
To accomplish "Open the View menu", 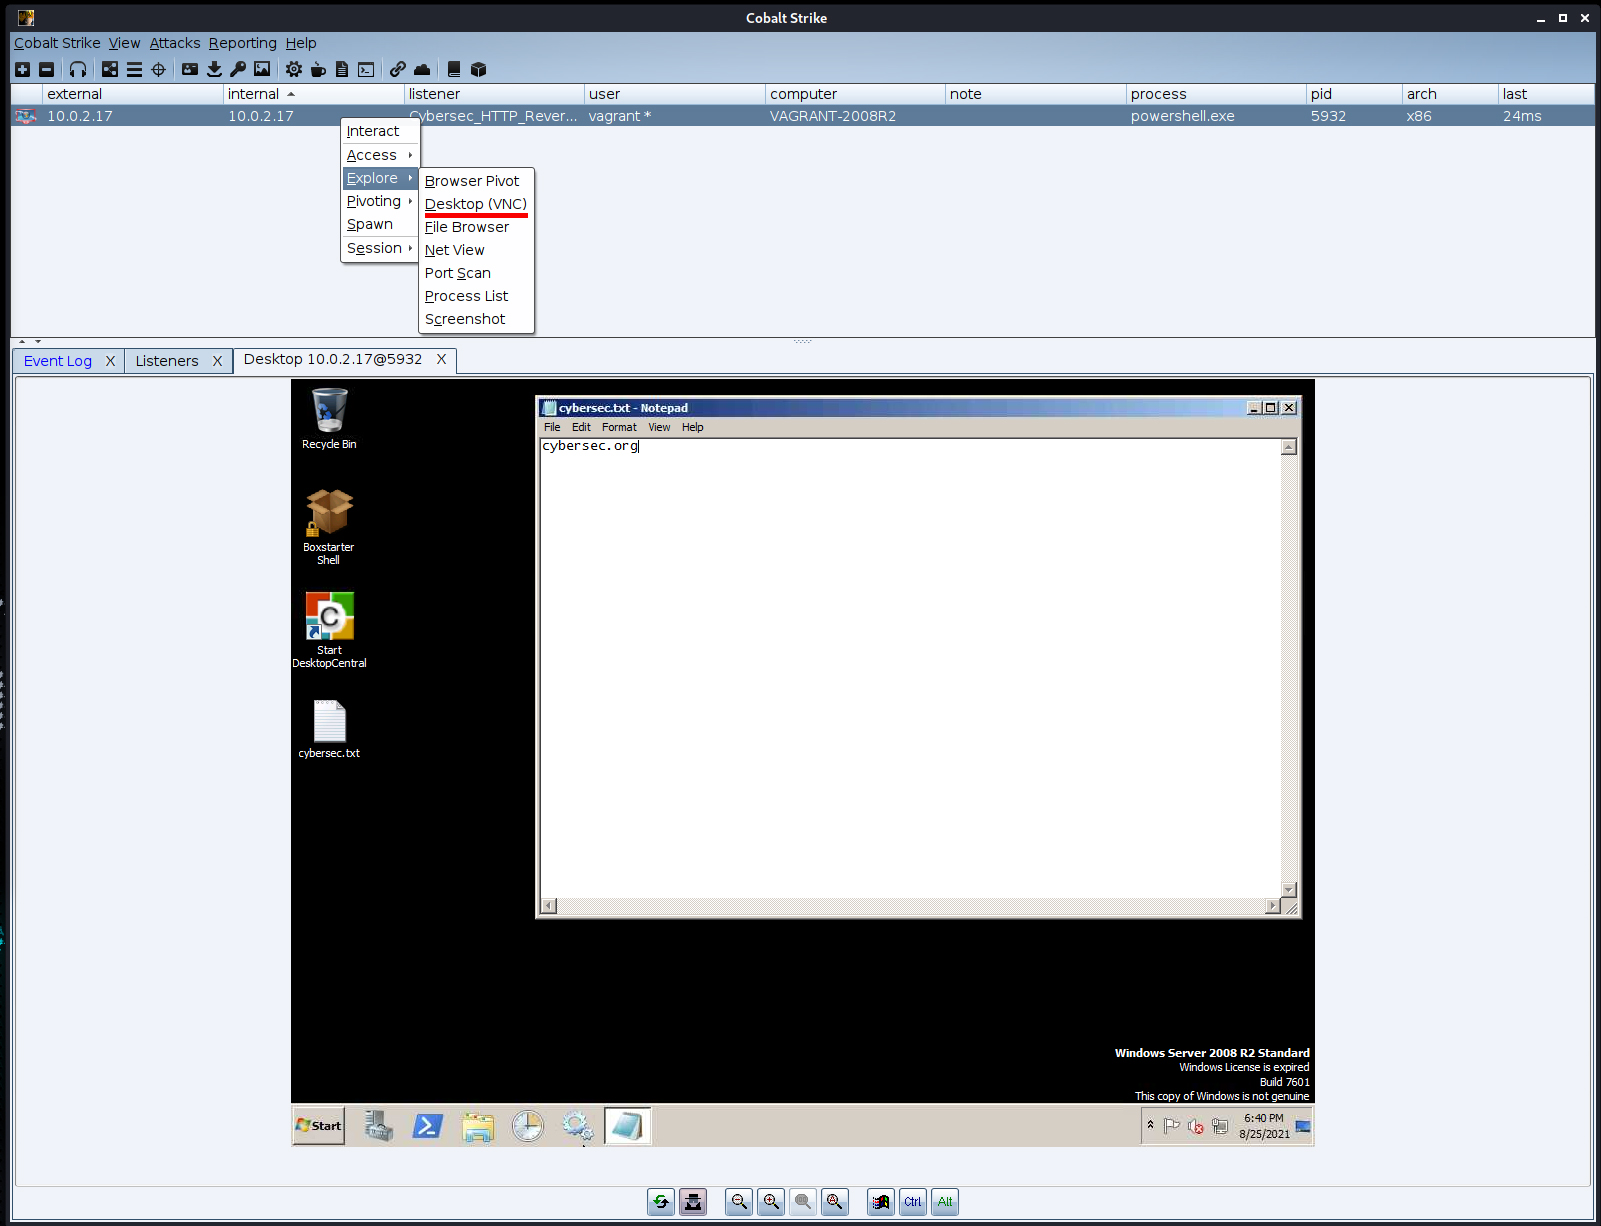I will 124,43.
